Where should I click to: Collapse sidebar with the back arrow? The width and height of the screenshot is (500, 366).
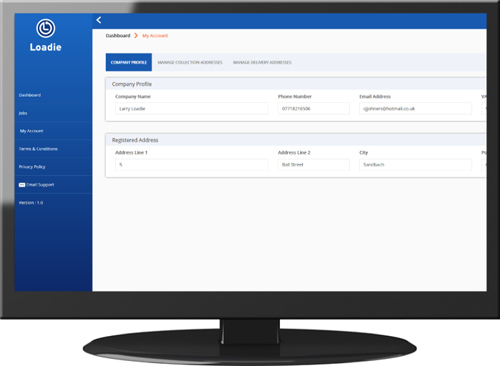coord(99,20)
